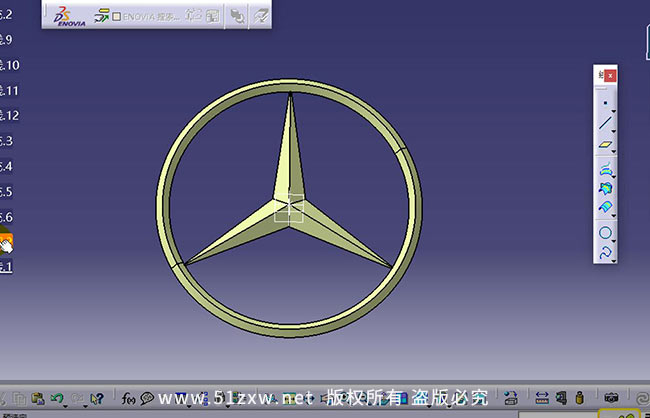Select the Sweep surface tool
This screenshot has height=418, width=650.
[605, 169]
